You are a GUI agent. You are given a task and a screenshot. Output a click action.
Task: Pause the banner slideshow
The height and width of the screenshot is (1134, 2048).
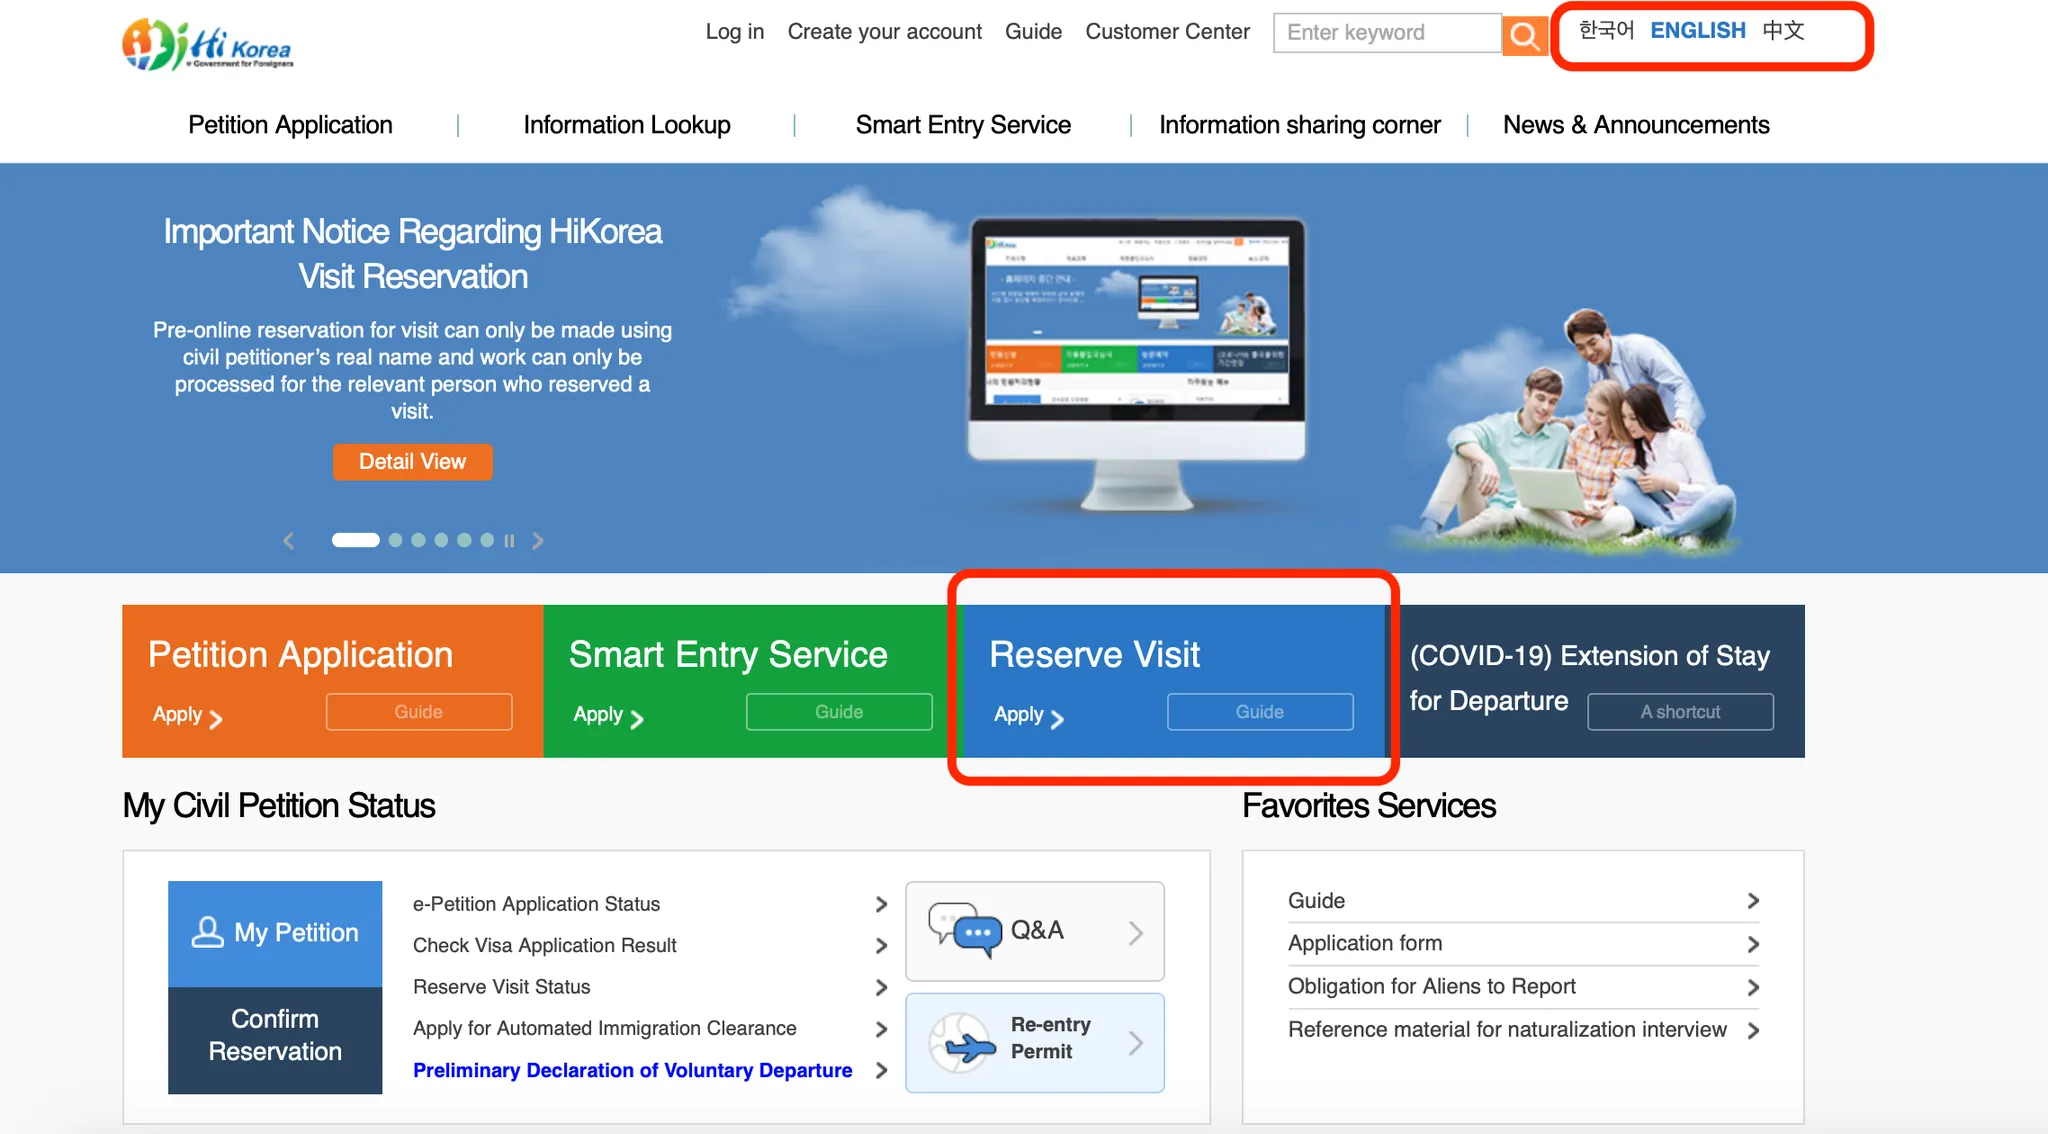pos(510,541)
